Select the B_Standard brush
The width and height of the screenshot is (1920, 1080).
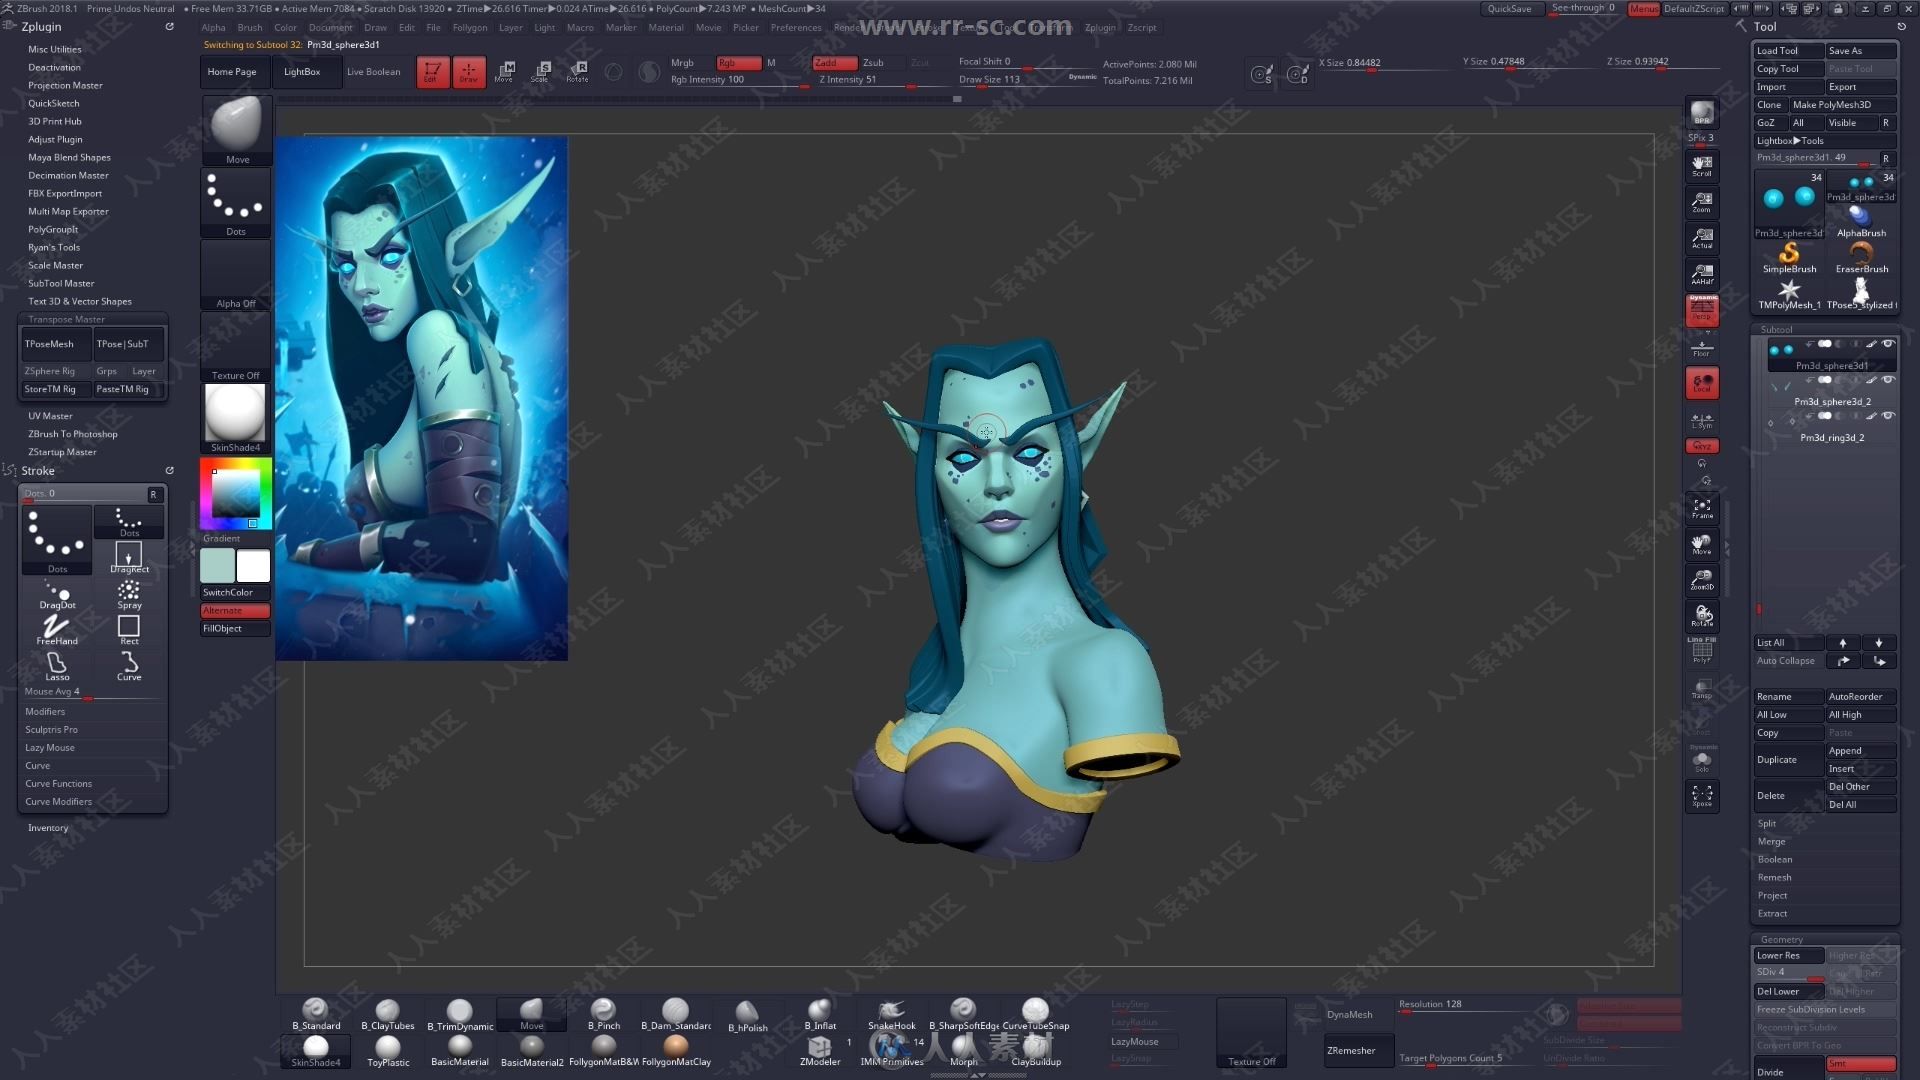(x=316, y=1014)
